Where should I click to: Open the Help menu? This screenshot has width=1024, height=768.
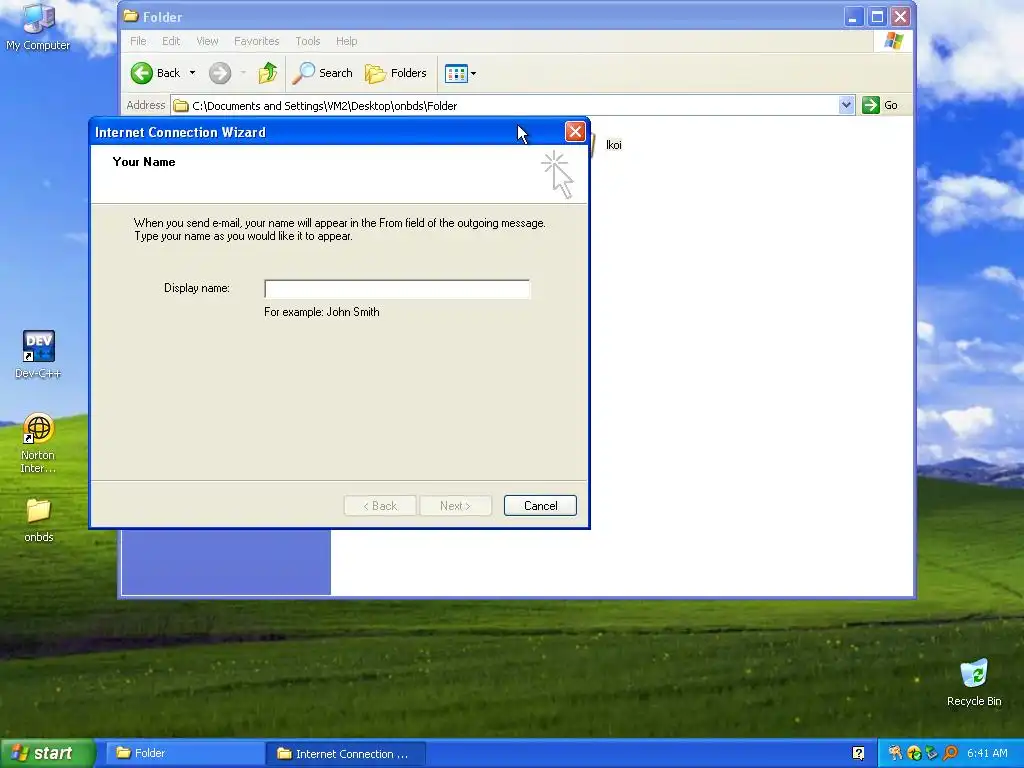(x=346, y=41)
